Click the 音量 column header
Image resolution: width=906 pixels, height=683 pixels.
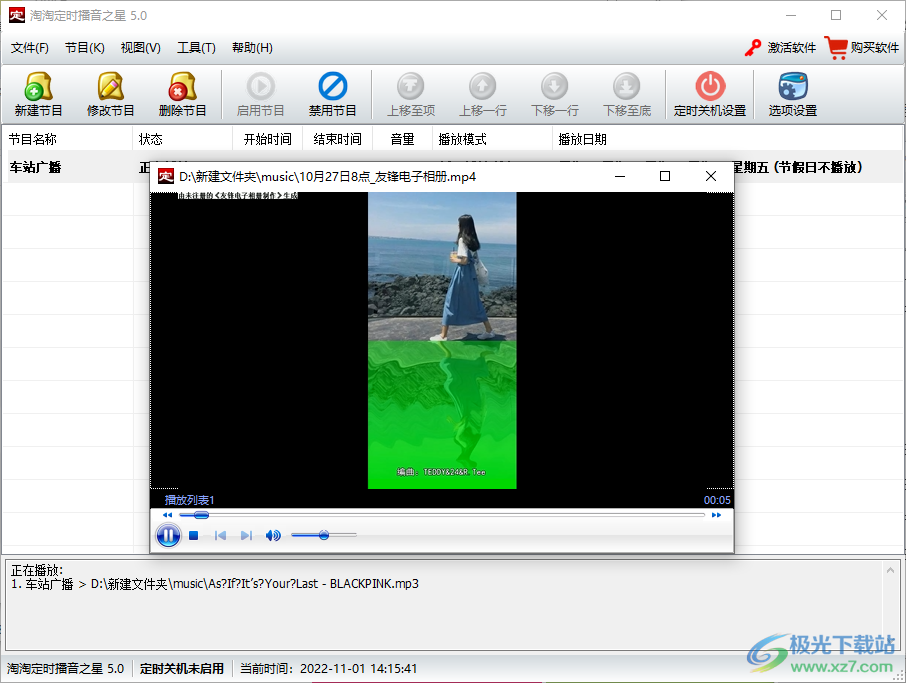coord(402,139)
